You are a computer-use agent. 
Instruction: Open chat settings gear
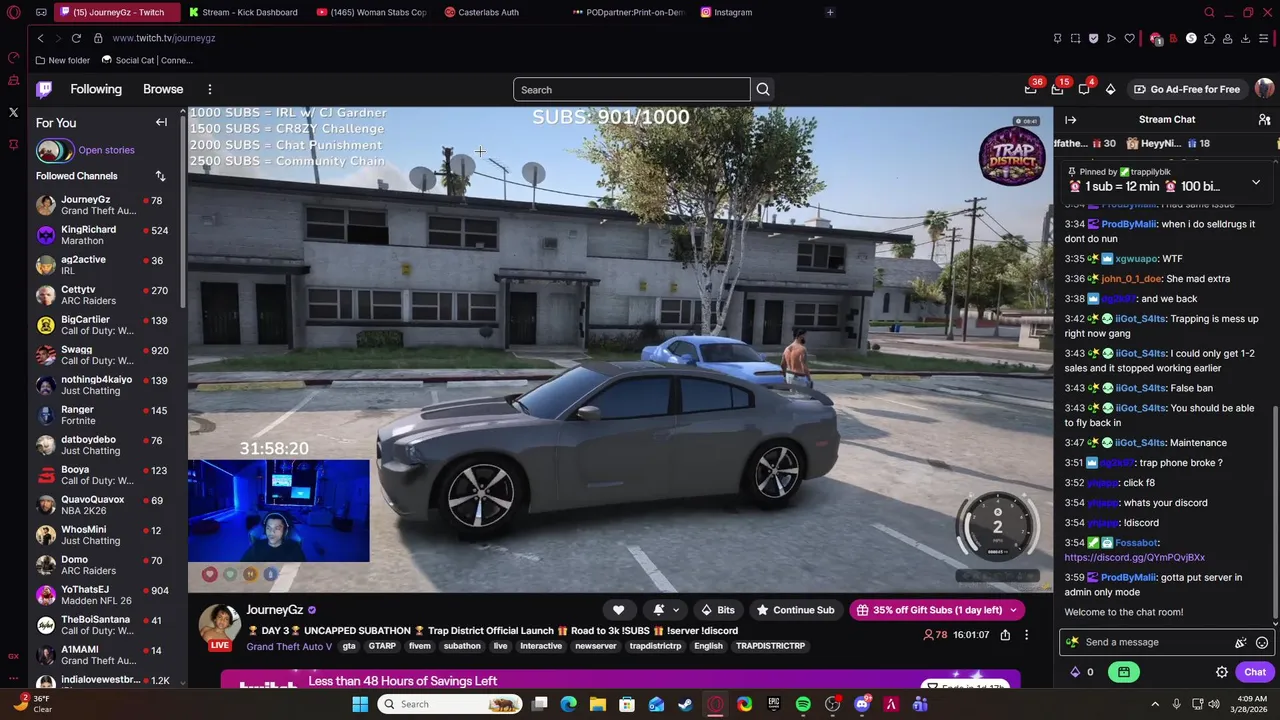pyautogui.click(x=1222, y=672)
